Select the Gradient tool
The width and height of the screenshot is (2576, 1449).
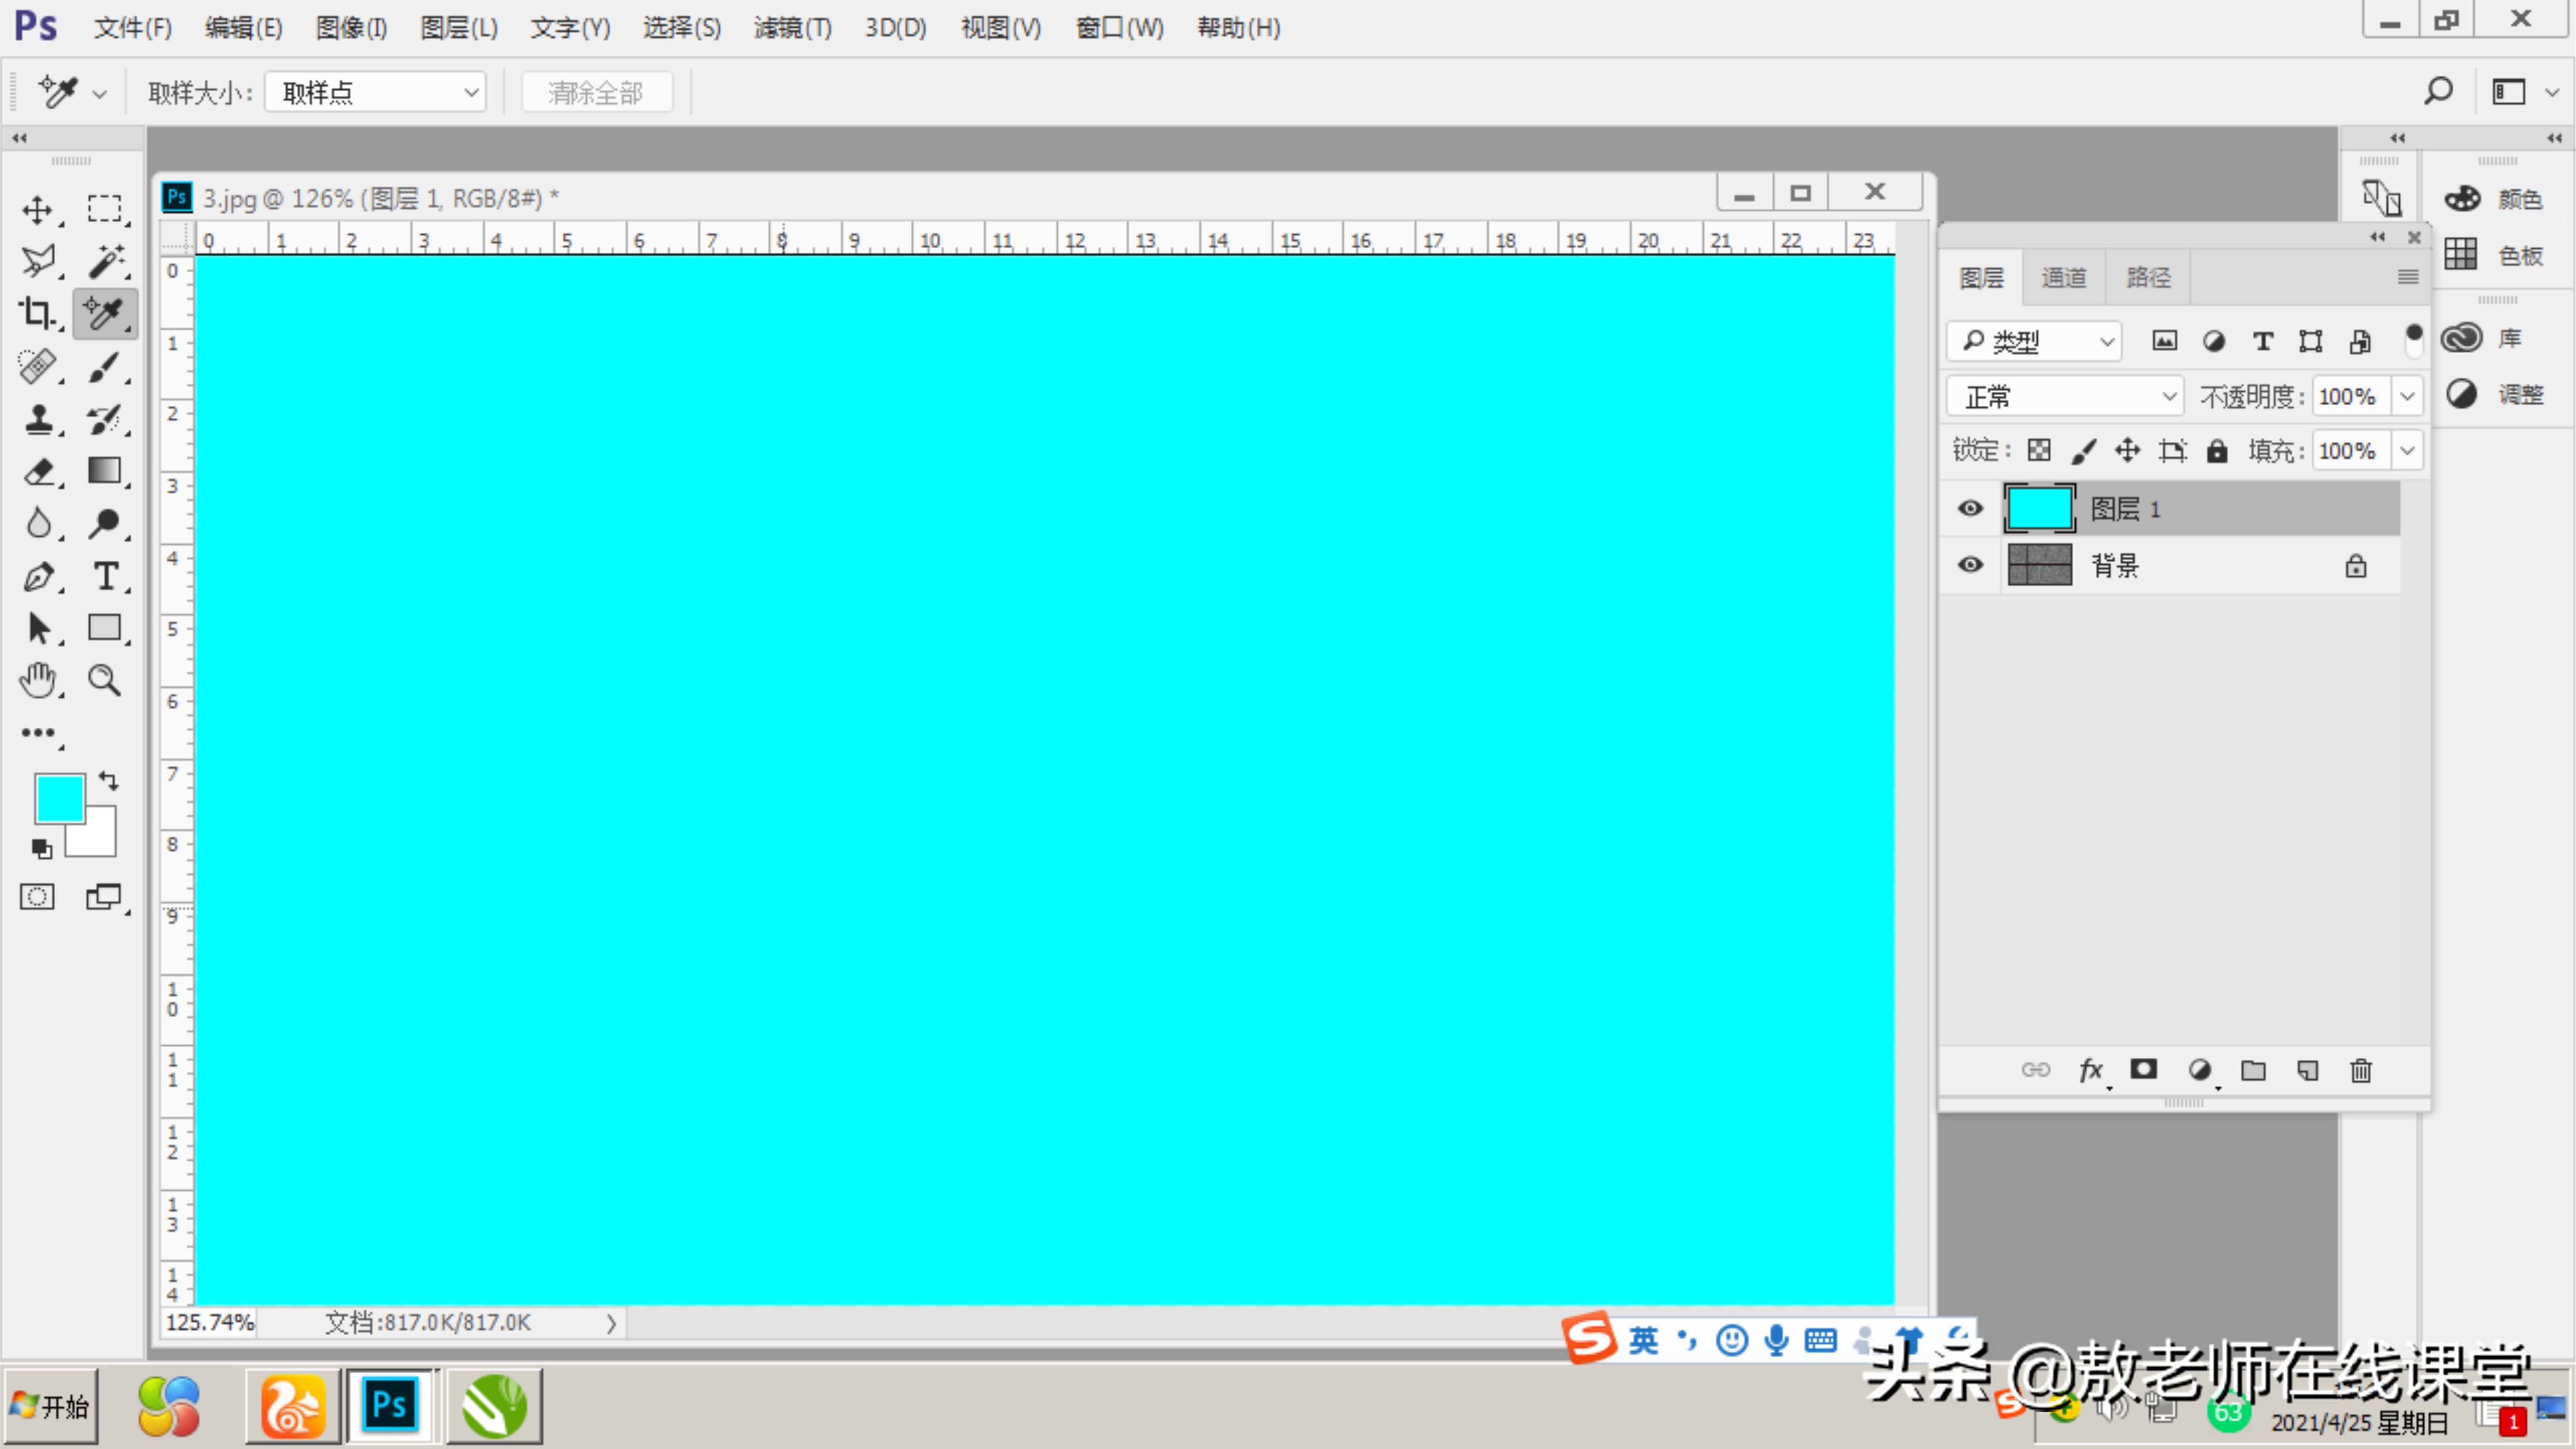pos(105,470)
